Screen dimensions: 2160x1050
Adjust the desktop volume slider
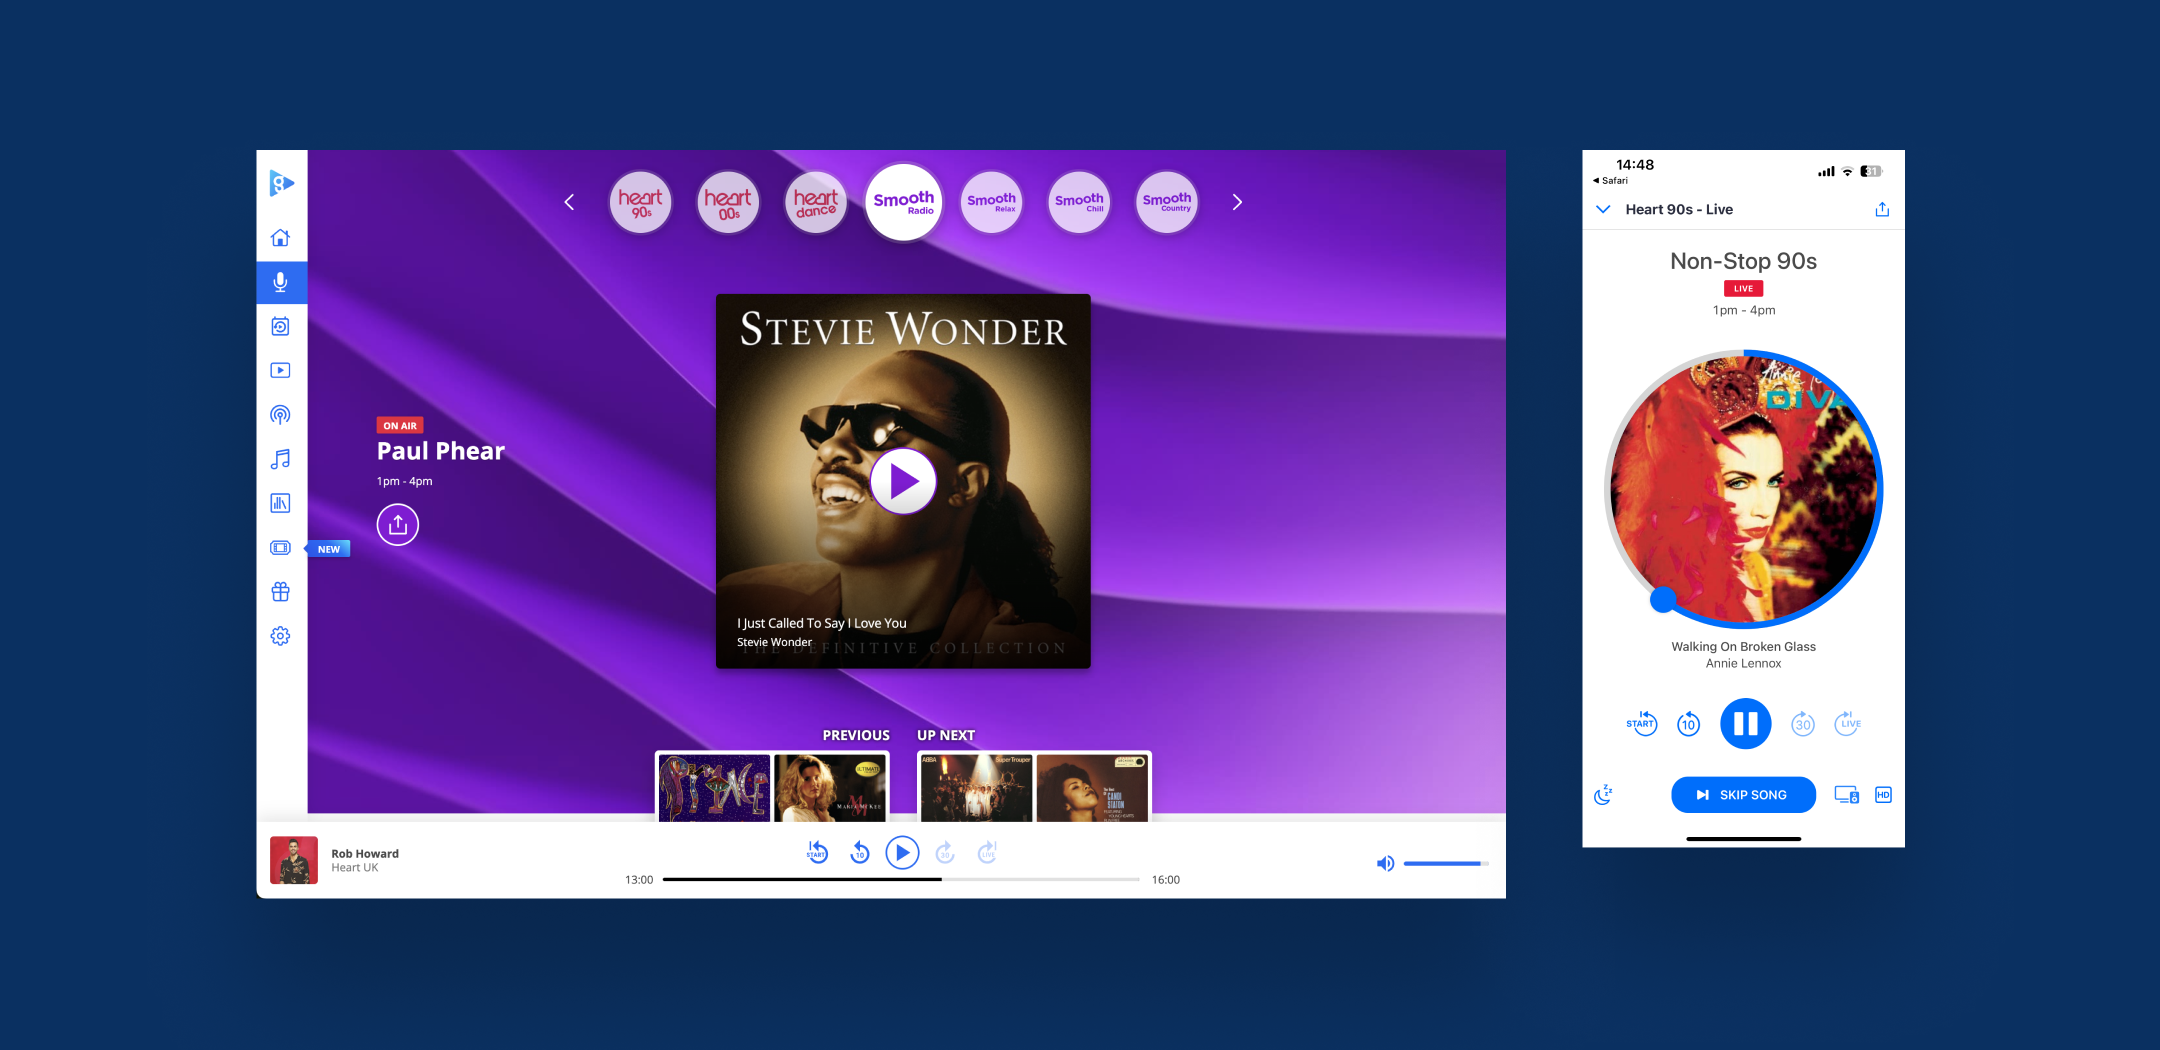point(1445,863)
